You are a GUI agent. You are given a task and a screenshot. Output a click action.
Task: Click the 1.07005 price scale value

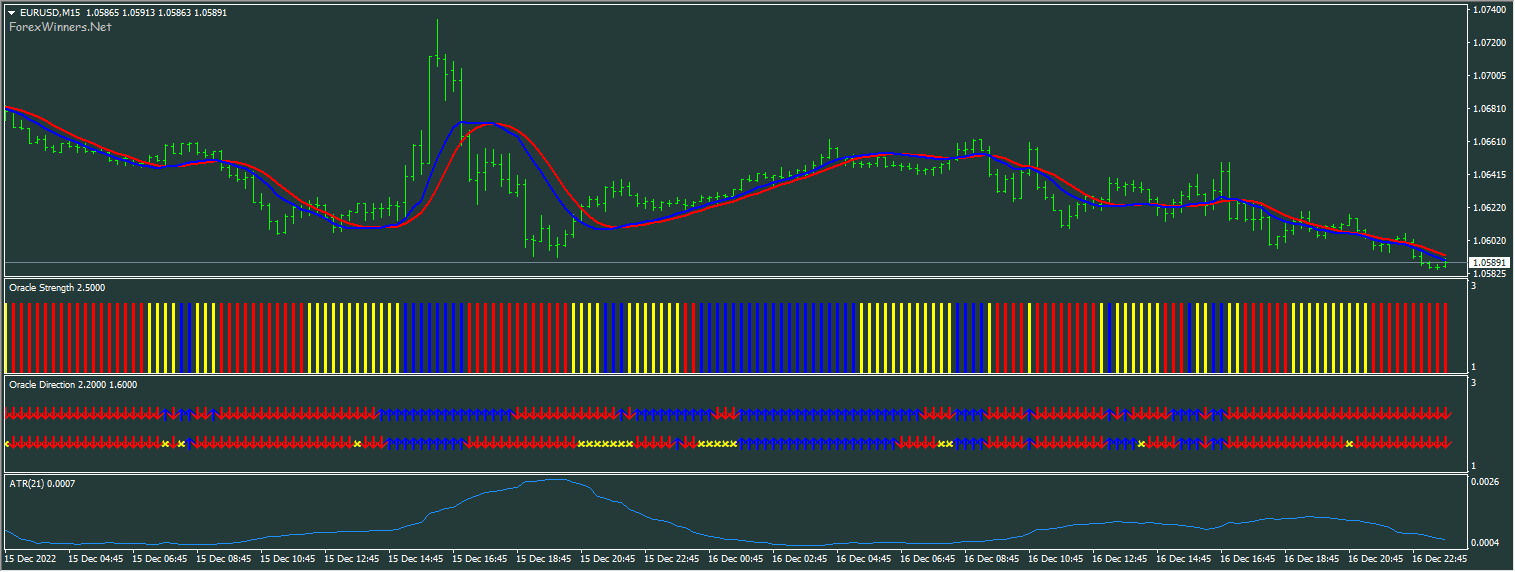(x=1489, y=76)
